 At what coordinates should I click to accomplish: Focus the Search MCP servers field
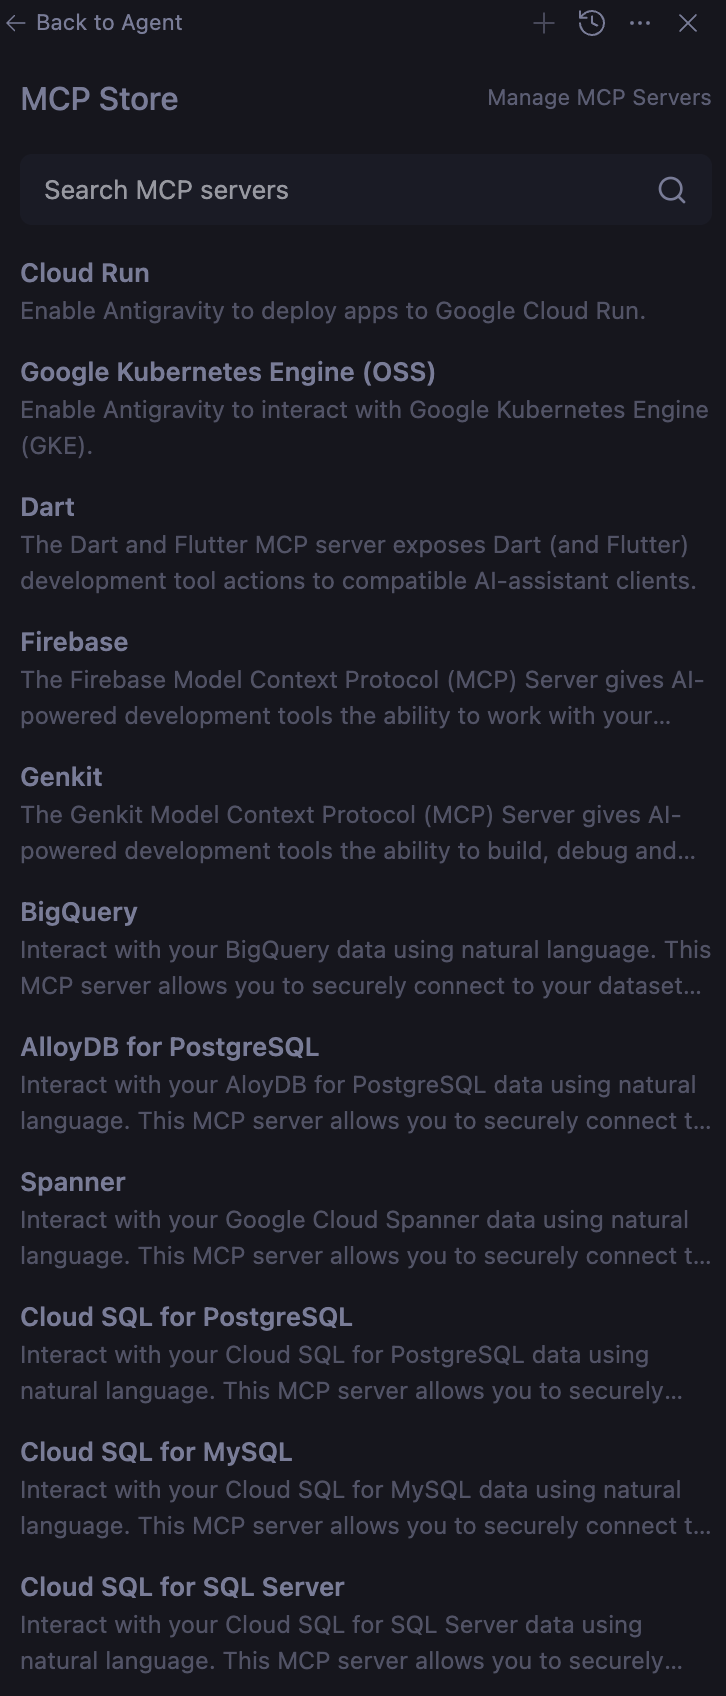point(340,190)
